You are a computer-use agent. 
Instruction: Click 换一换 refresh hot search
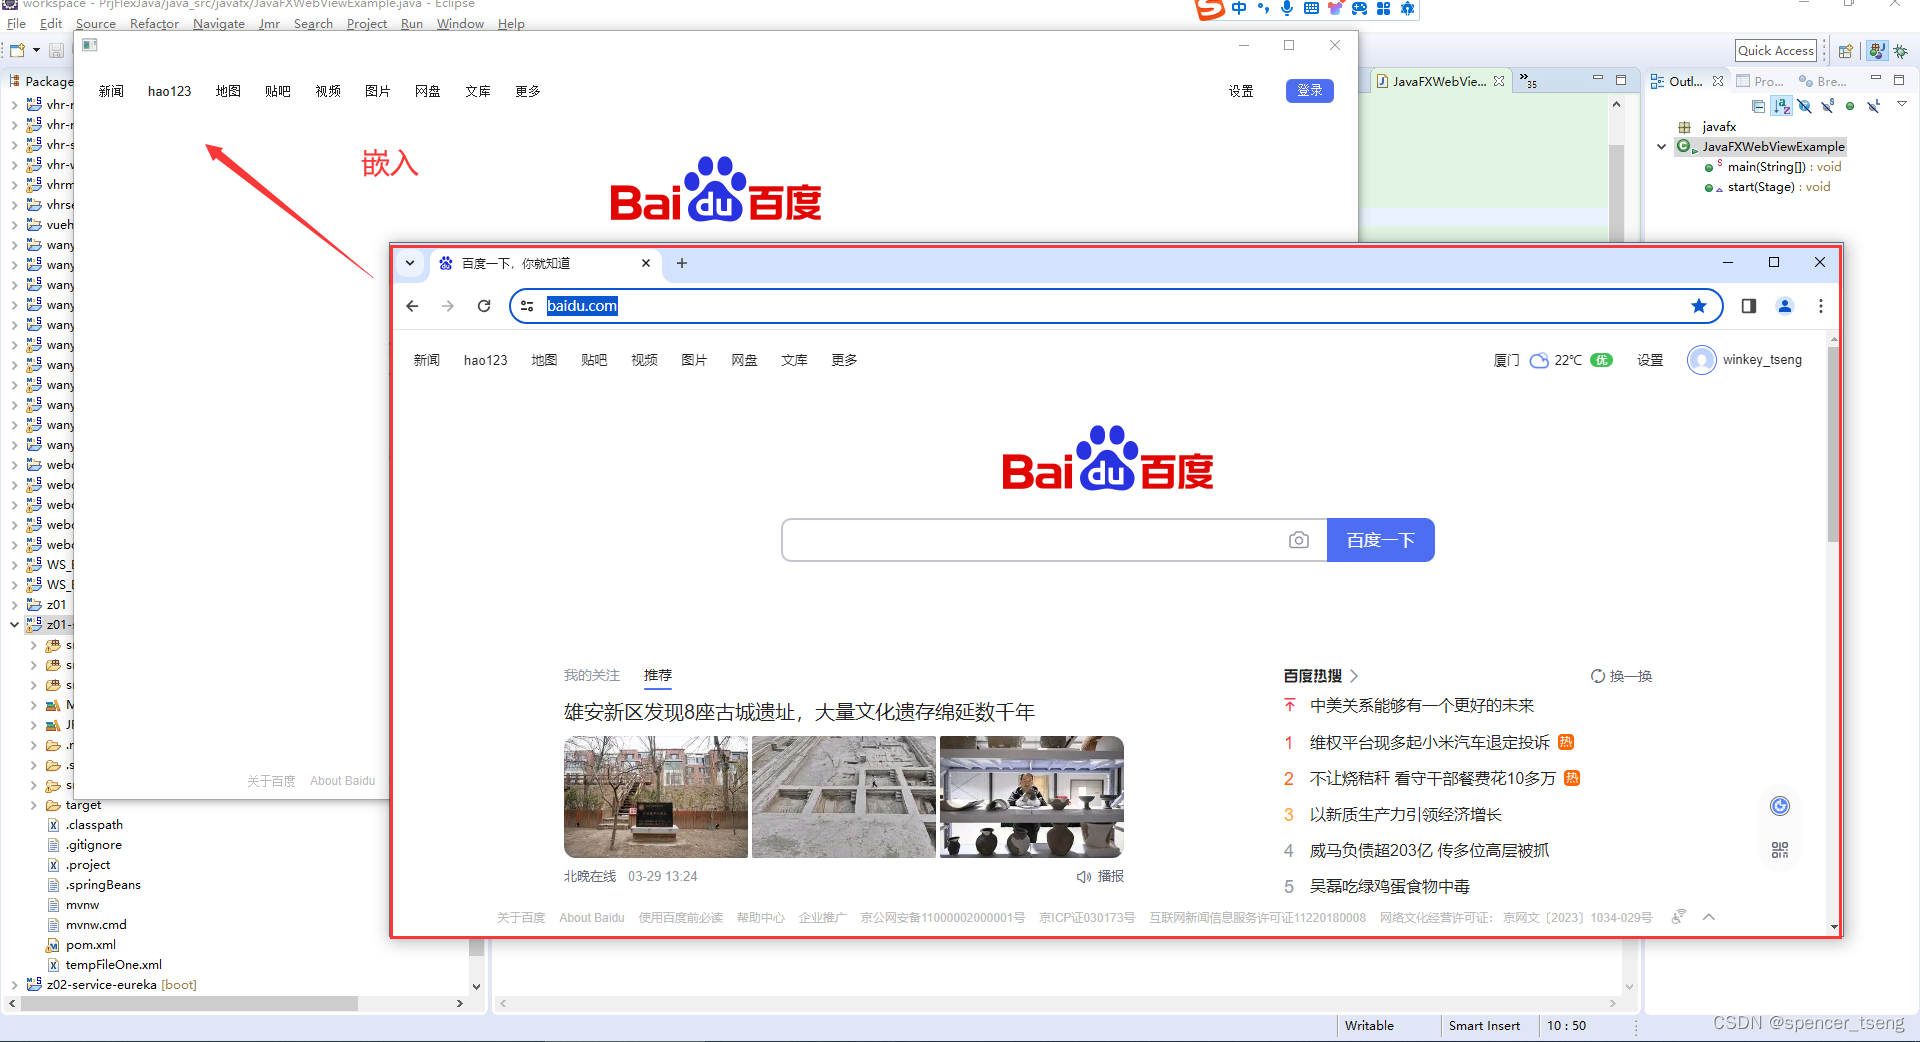click(x=1622, y=676)
